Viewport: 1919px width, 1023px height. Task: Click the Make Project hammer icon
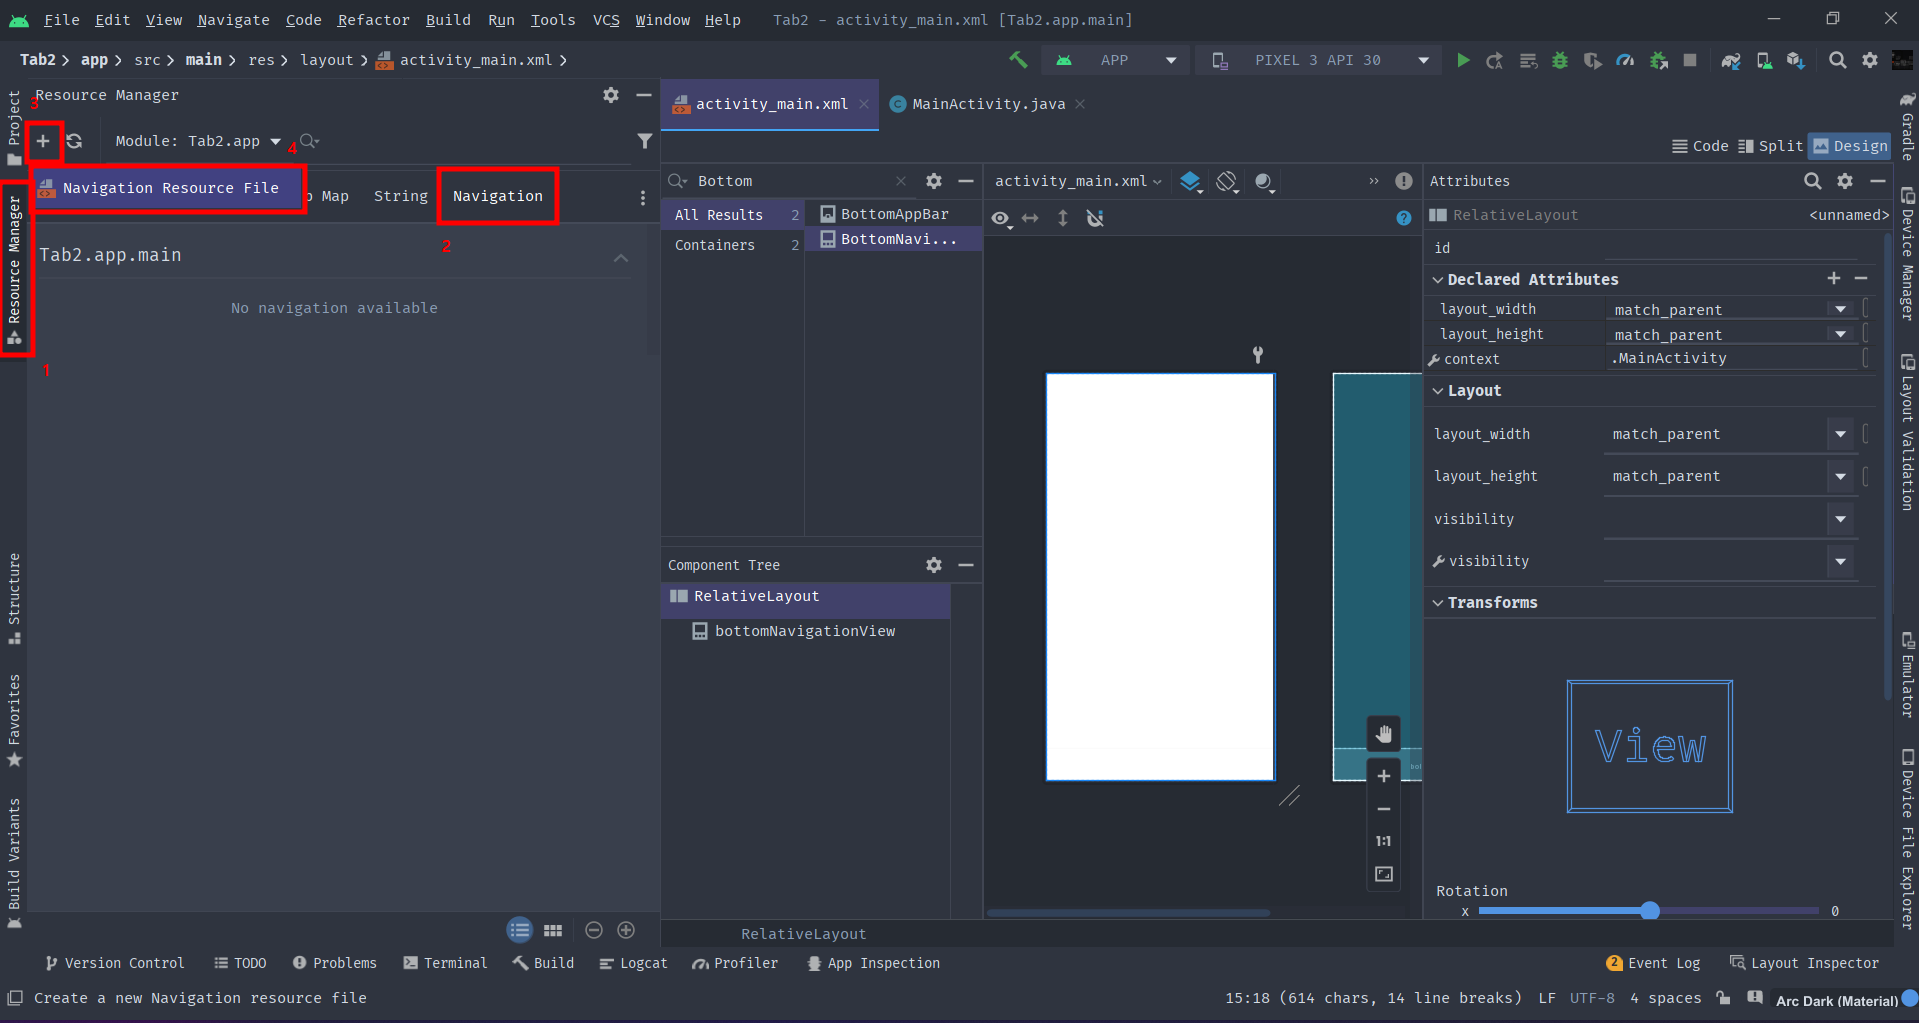click(x=1018, y=60)
